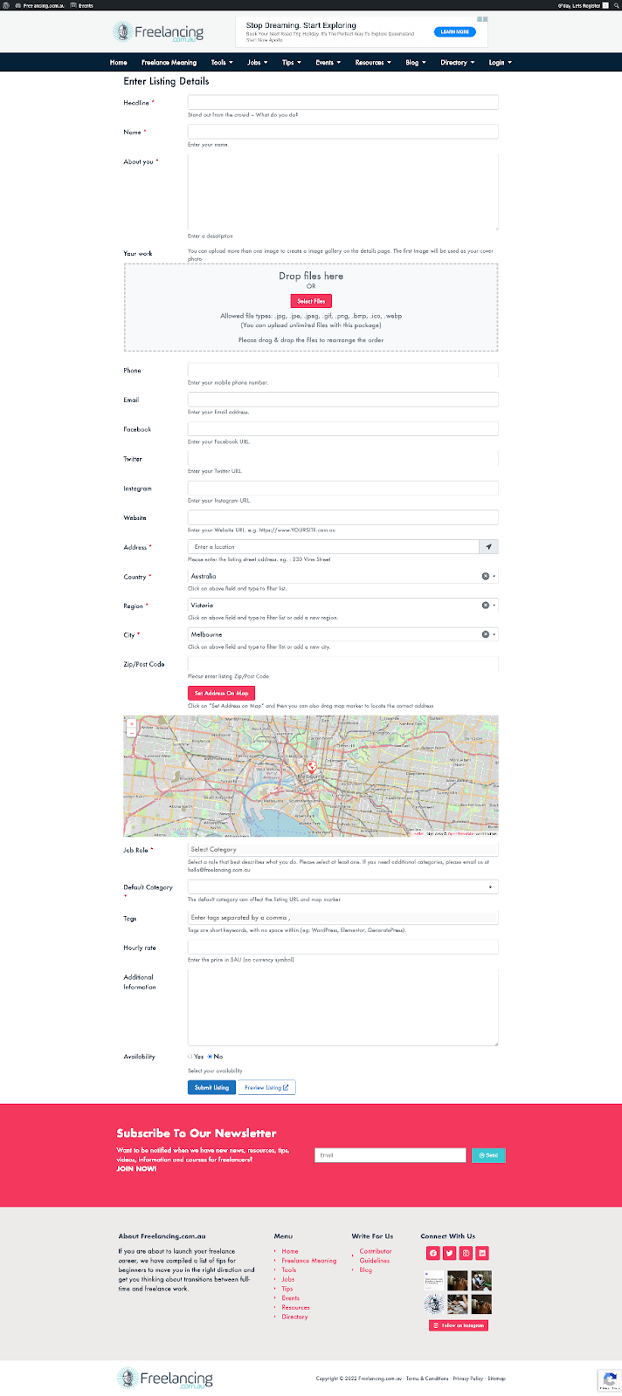This screenshot has height=1396, width=622.
Task: Click the Preview Listing button
Action: 266,1087
